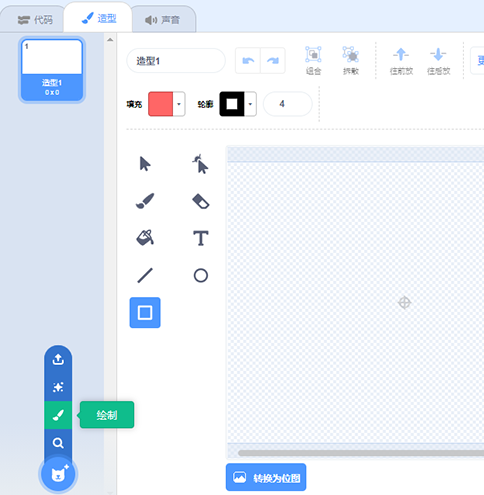Viewport: 484px width, 495px height.
Task: Click the Upload costume icon
Action: (58, 359)
